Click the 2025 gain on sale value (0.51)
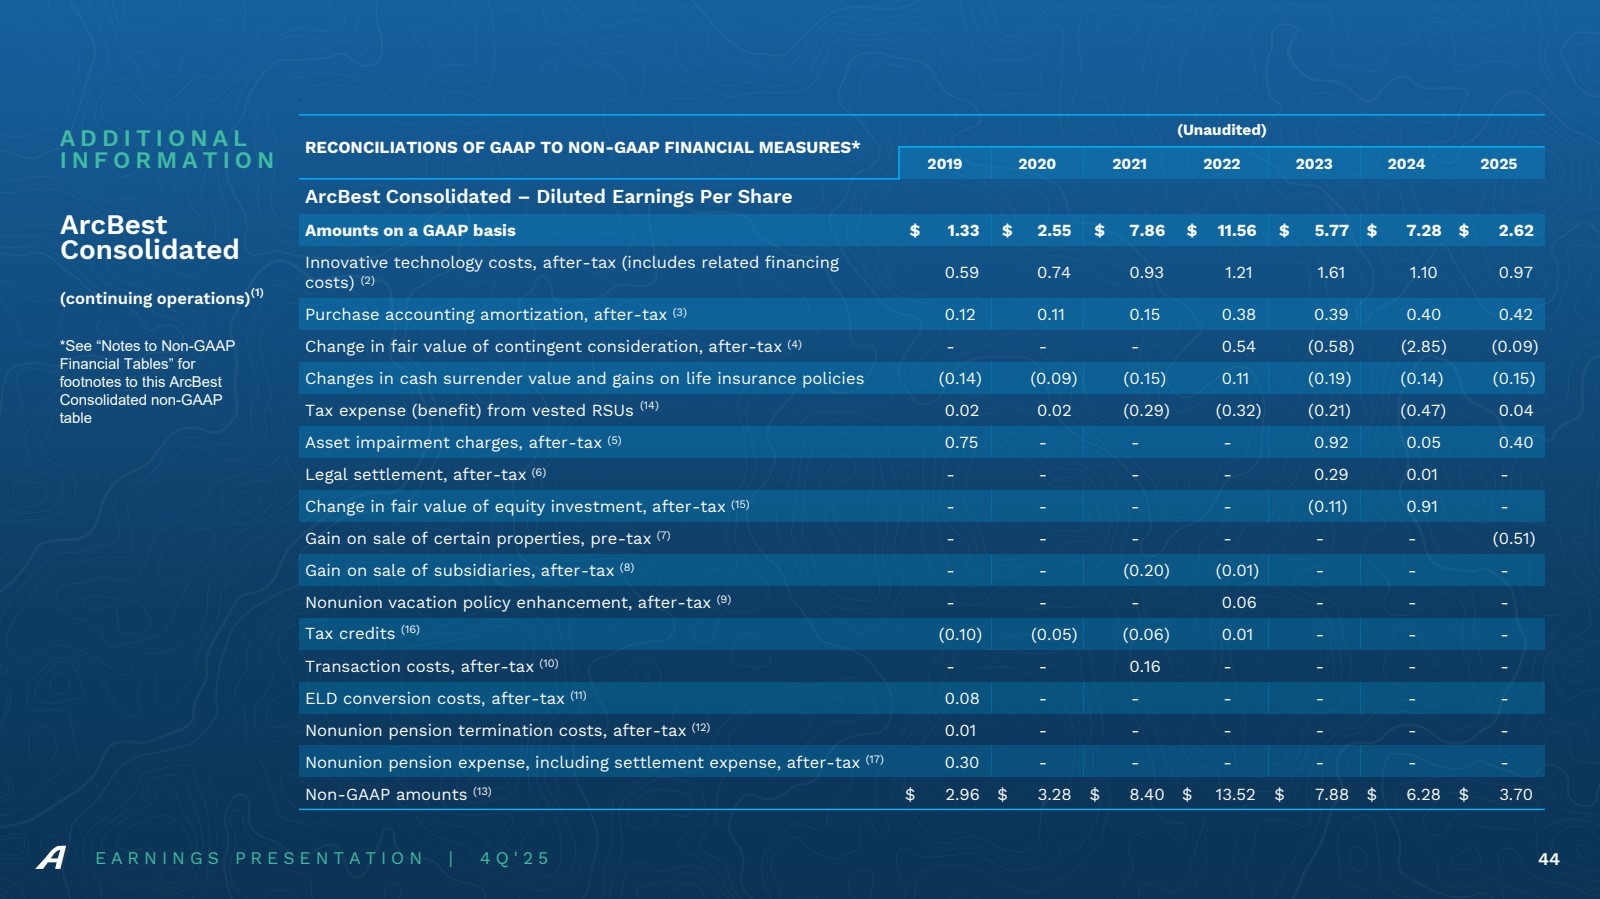The image size is (1600, 899). [x=1513, y=539]
